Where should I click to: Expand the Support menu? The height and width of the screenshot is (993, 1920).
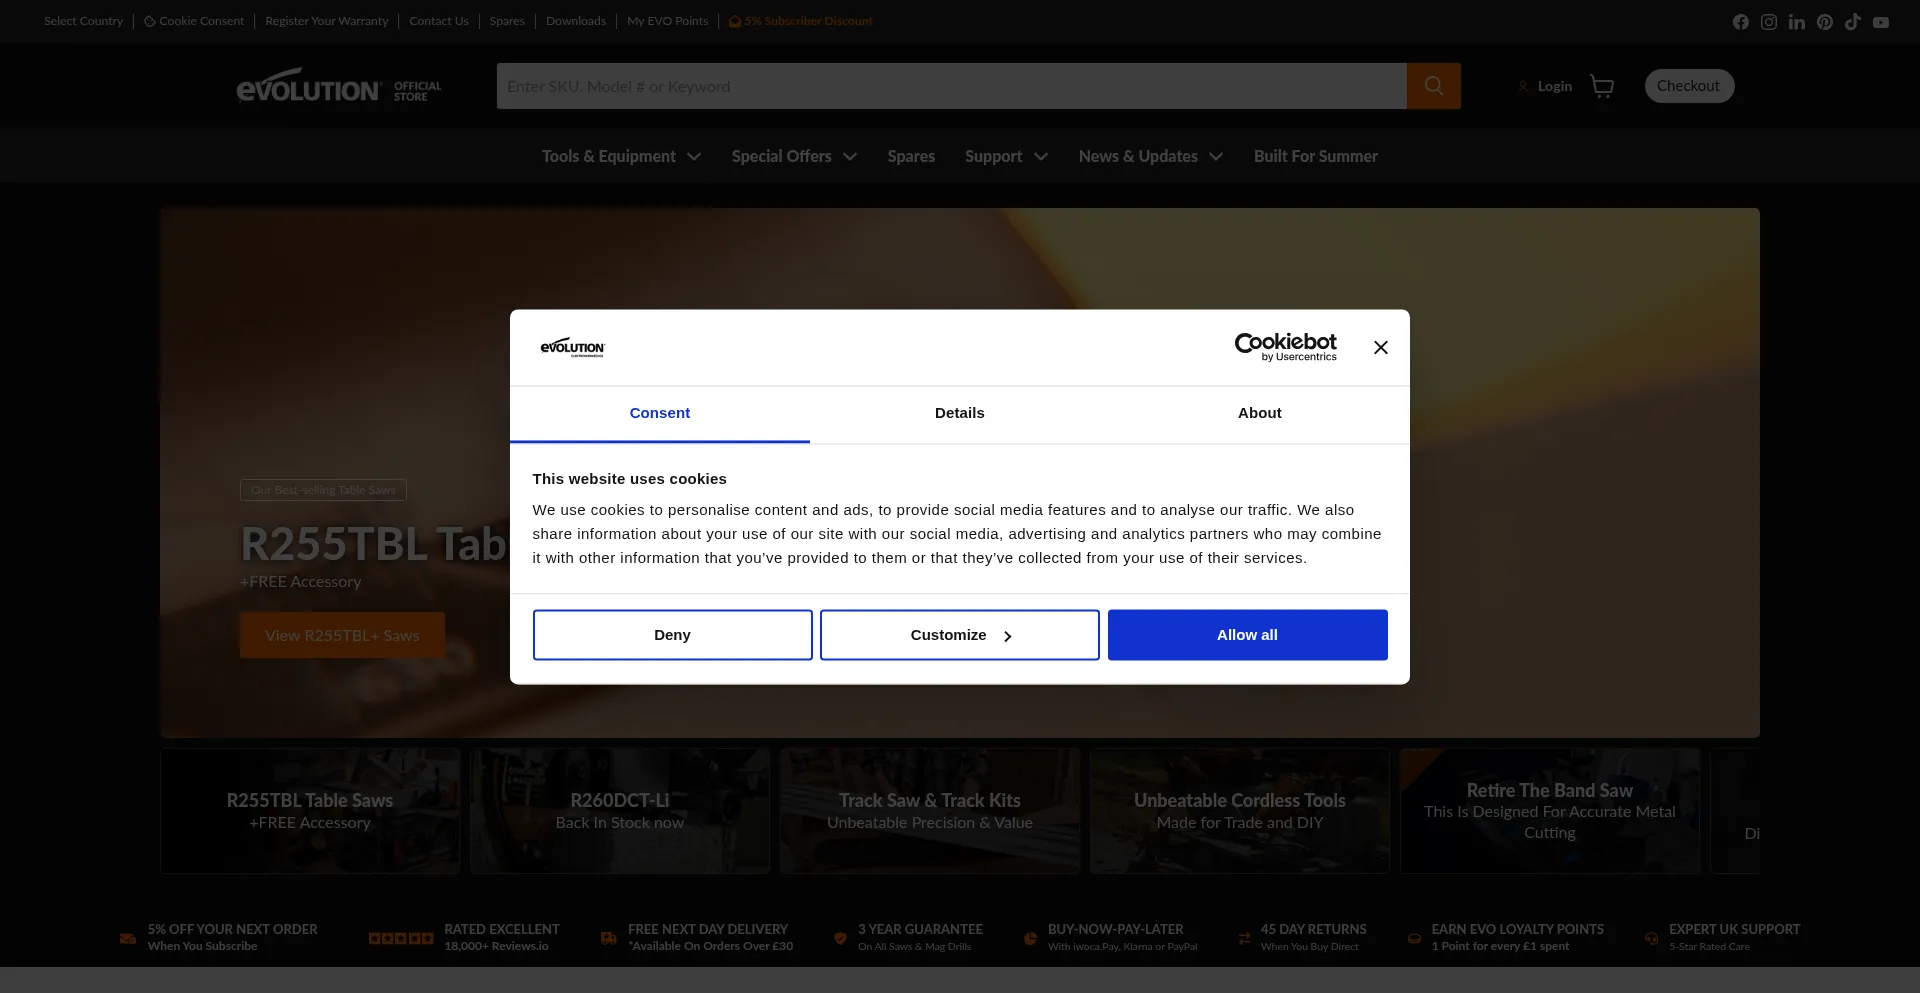point(1006,156)
